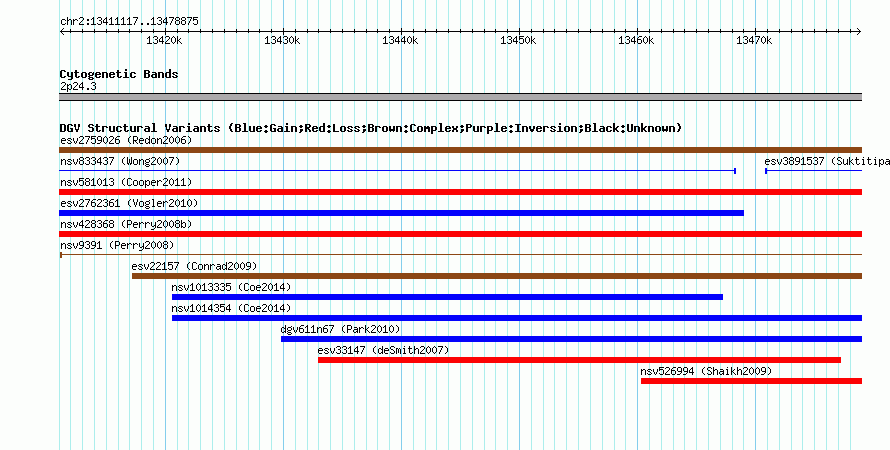Image resolution: width=890 pixels, height=450 pixels.
Task: Click the dgv611n67 (Park2010) label
Action: (x=340, y=329)
